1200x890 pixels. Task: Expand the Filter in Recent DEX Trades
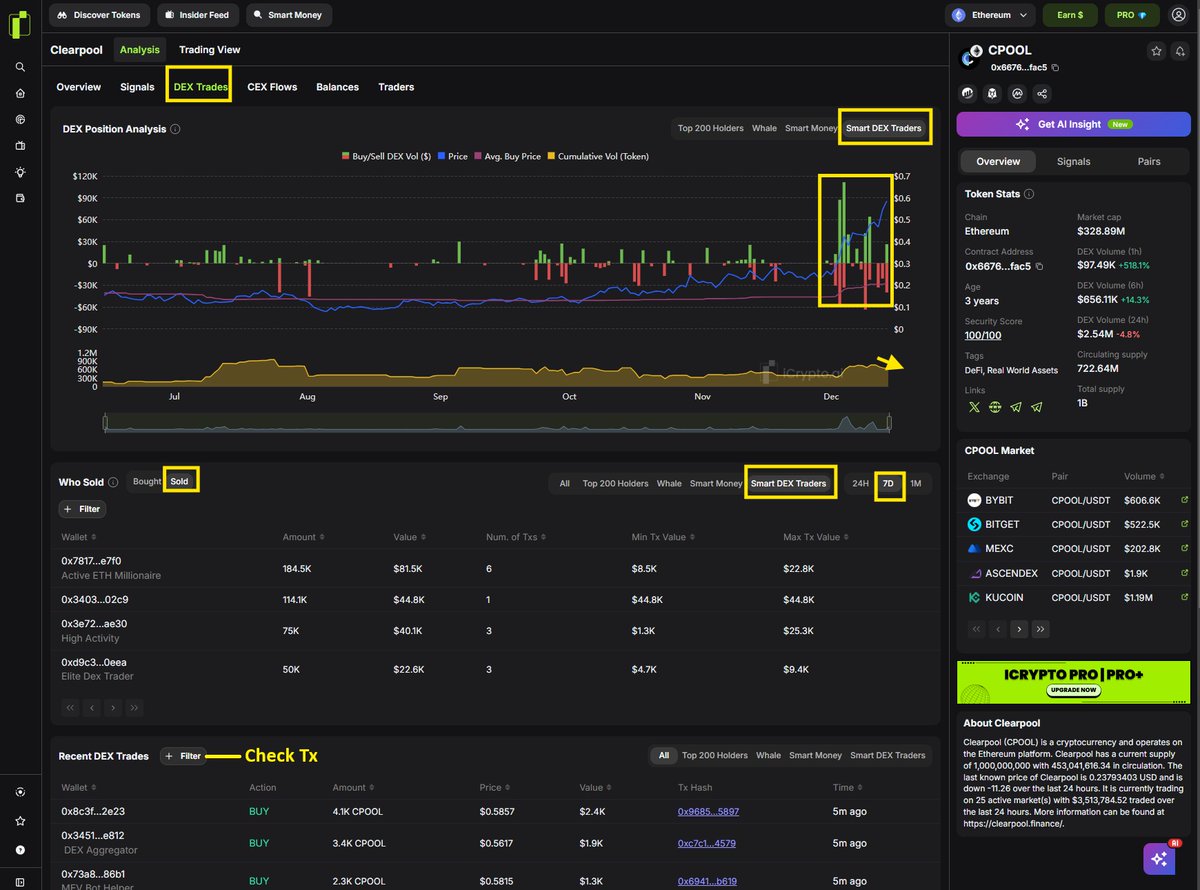click(183, 756)
